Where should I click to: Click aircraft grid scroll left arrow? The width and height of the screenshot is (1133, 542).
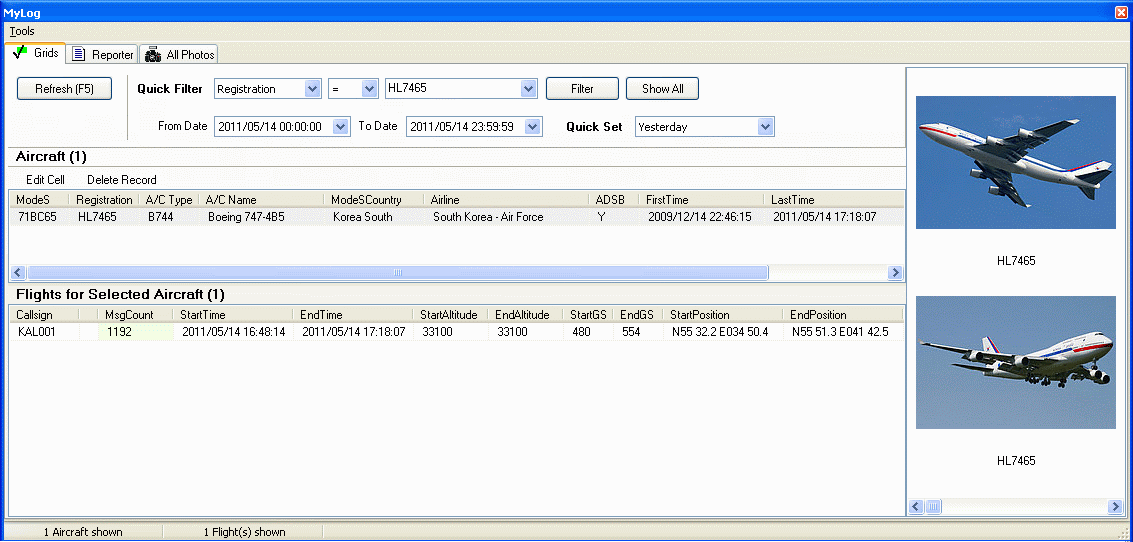tap(18, 273)
